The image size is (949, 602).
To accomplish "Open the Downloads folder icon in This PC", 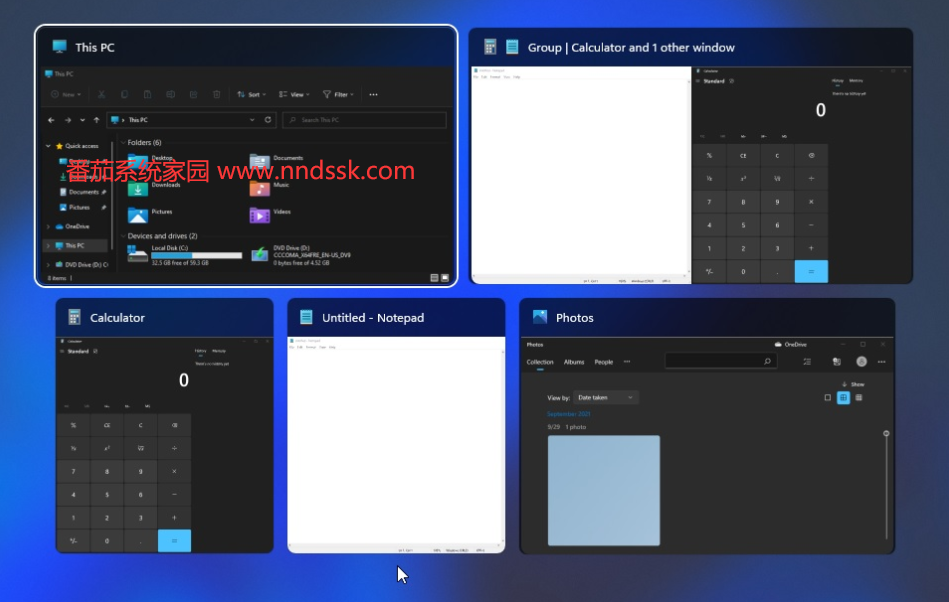I will tap(137, 189).
